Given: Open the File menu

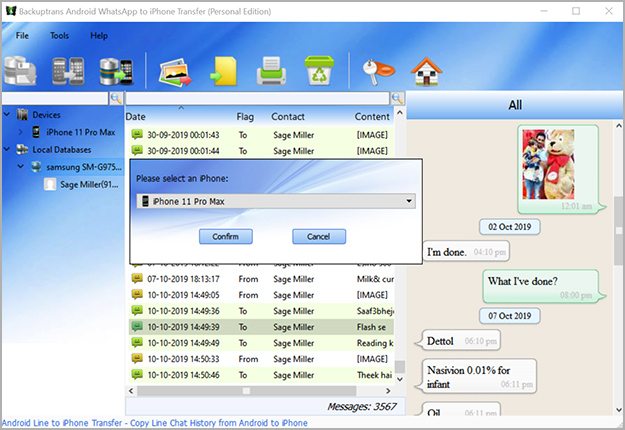Looking at the screenshot, I should [22, 35].
